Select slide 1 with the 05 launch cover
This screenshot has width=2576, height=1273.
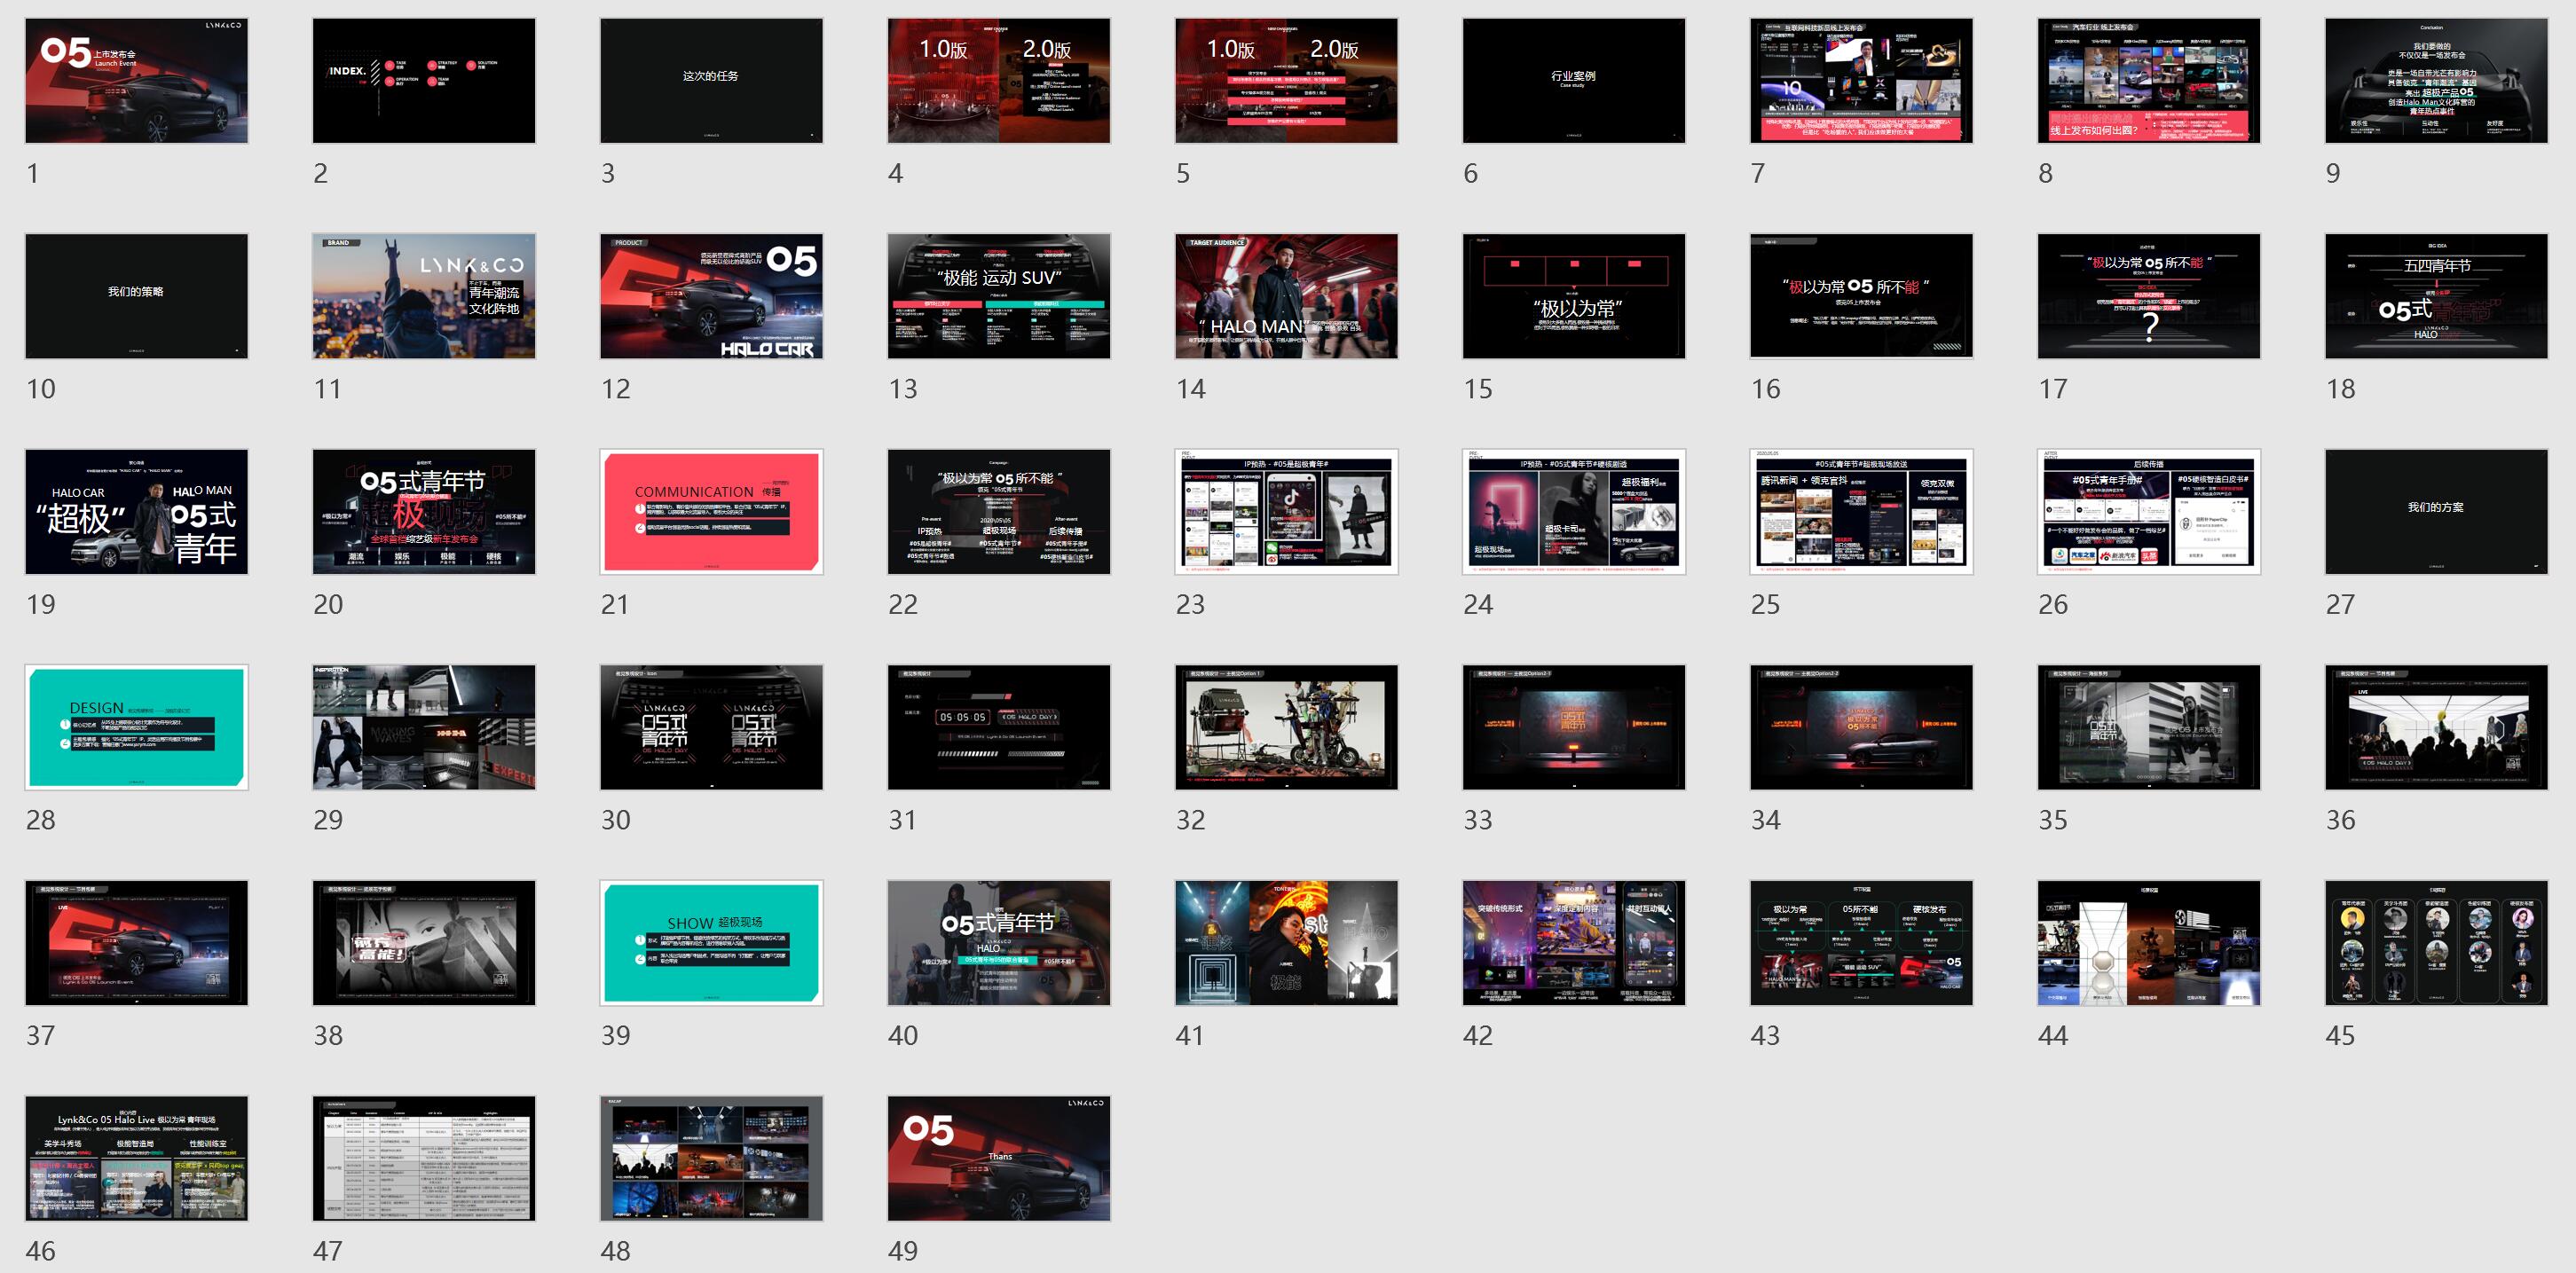(x=136, y=81)
